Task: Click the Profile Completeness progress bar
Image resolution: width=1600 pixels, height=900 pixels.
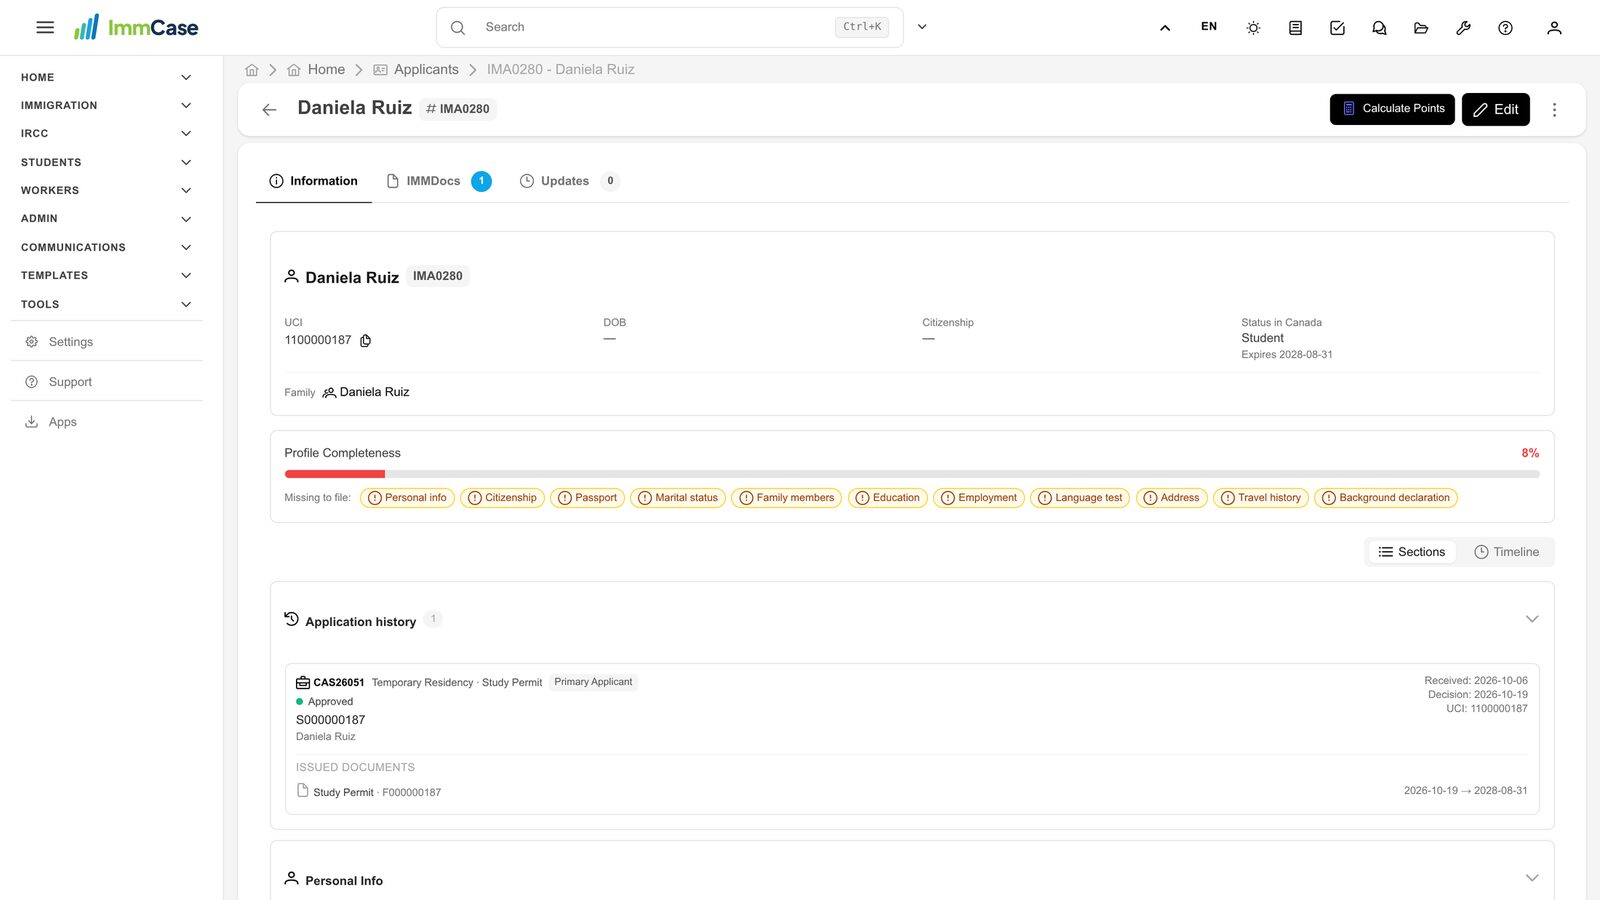Action: click(x=912, y=474)
